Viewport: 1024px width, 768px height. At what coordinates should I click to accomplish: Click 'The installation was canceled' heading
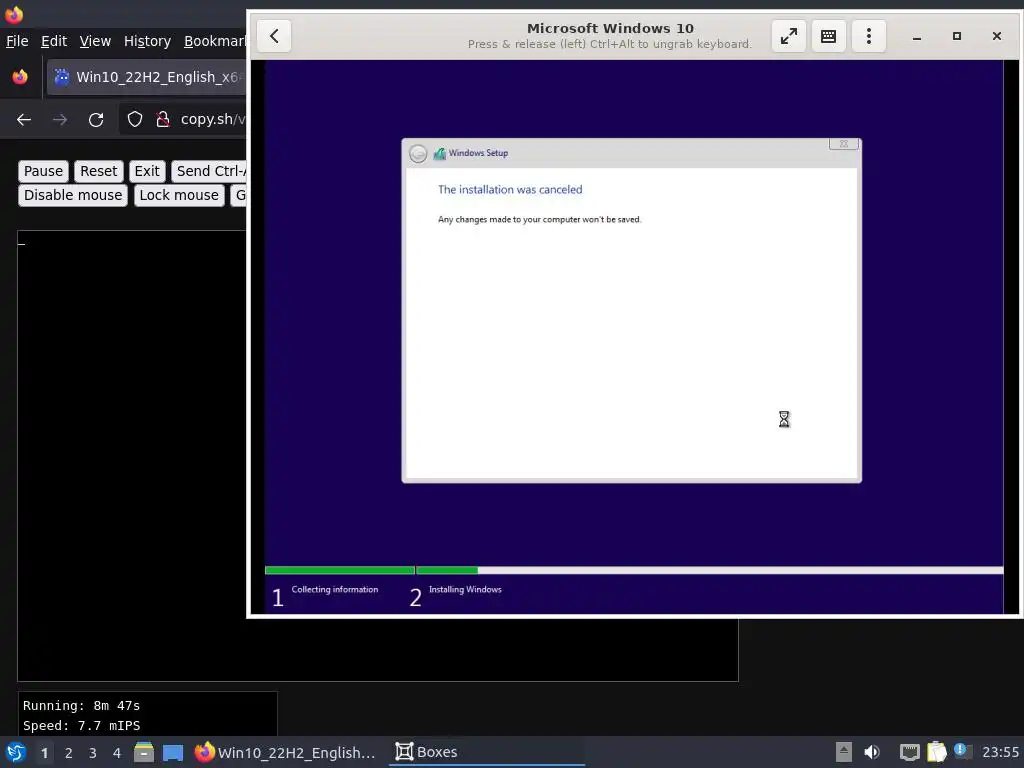510,189
